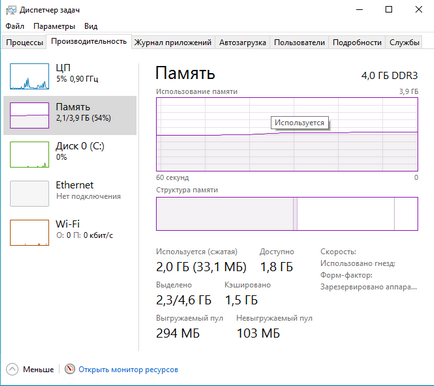Viewport: 434px width, 386px height.
Task: Click the '60 секунд' axis label
Action: pyautogui.click(x=172, y=177)
